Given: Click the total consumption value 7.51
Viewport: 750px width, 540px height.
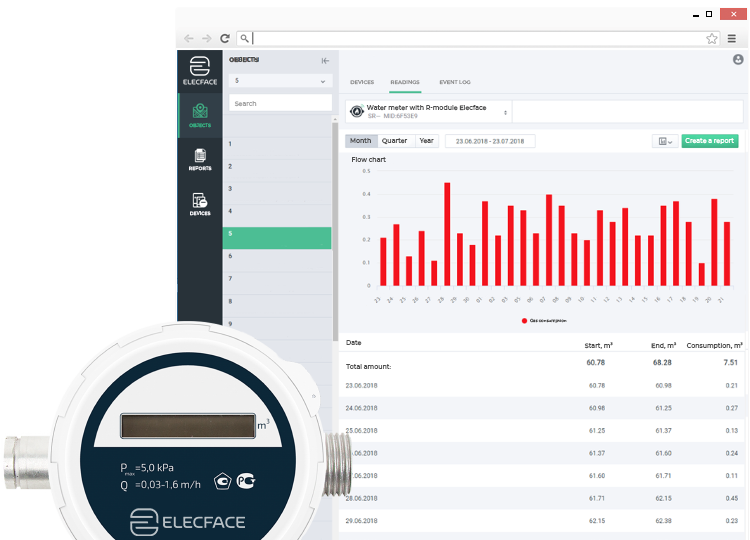Looking at the screenshot, I should [x=730, y=363].
